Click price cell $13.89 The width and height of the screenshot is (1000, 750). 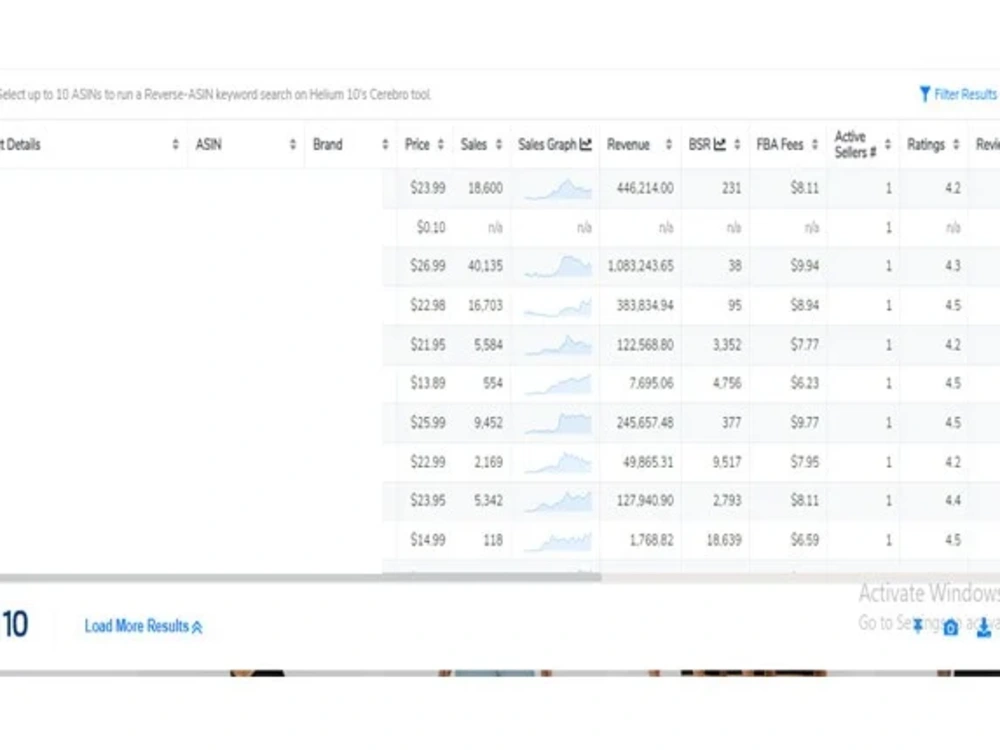coord(428,383)
